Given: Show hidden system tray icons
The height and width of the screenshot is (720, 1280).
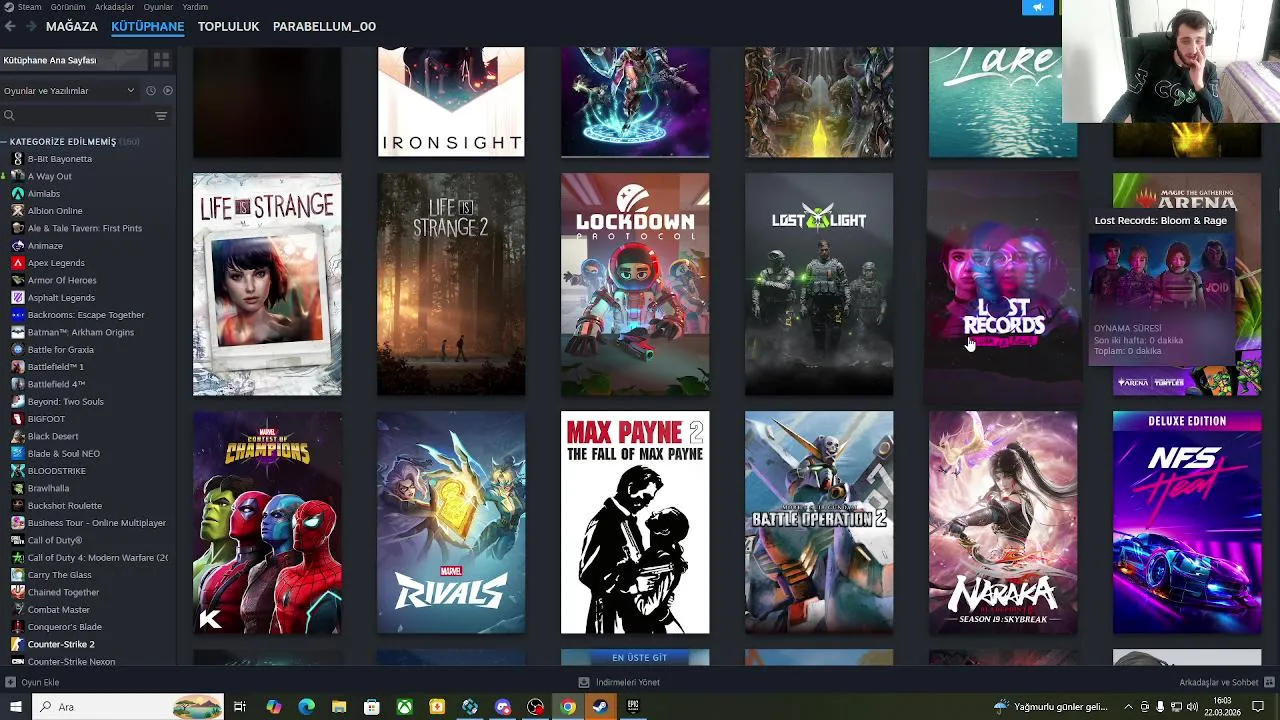Looking at the screenshot, I should point(1128,707).
